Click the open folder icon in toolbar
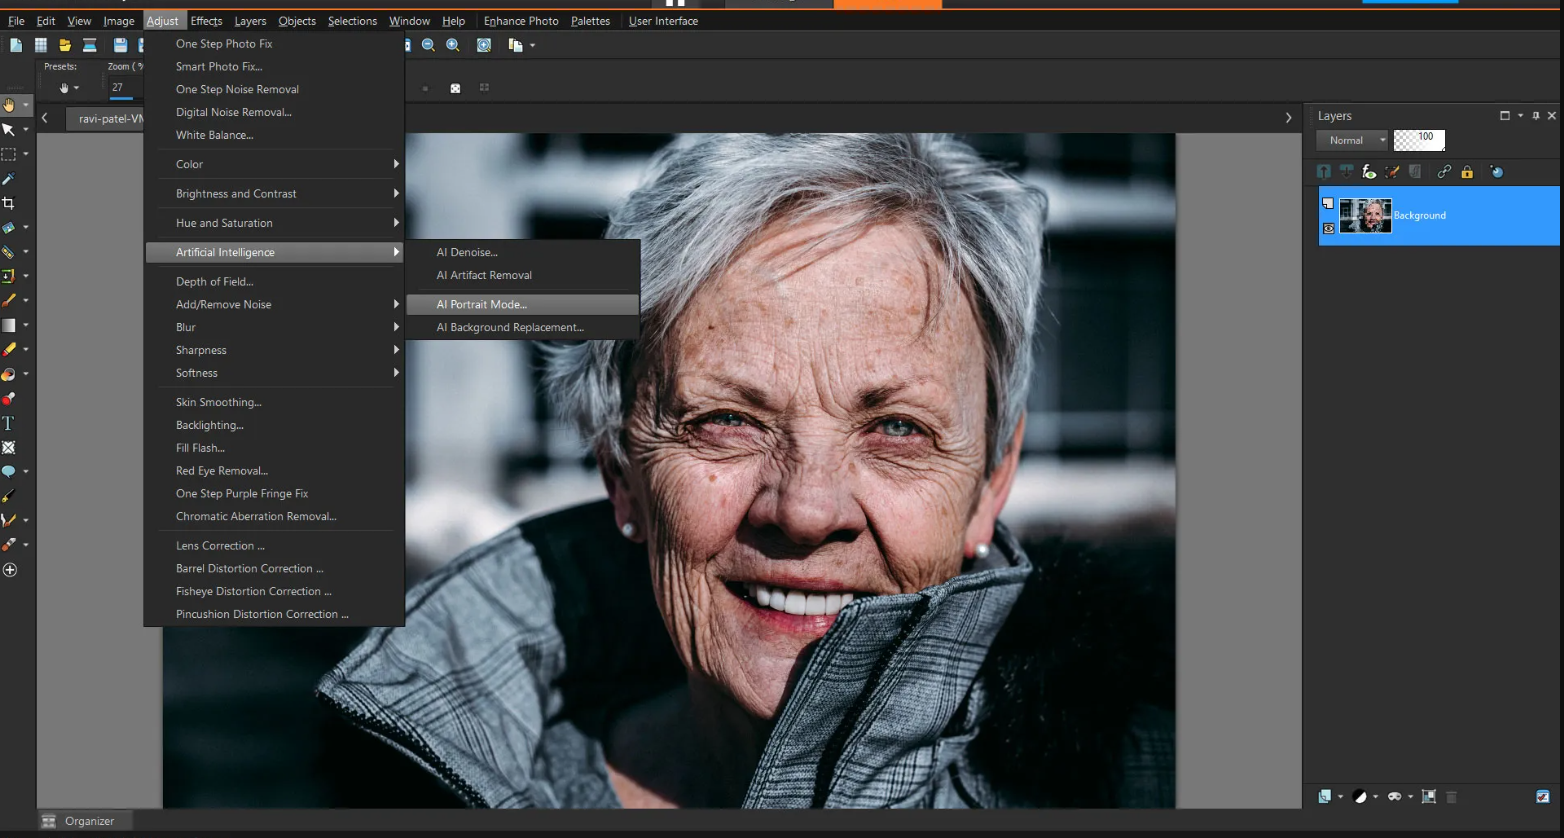Screen dimensions: 1564x838 click(x=65, y=45)
